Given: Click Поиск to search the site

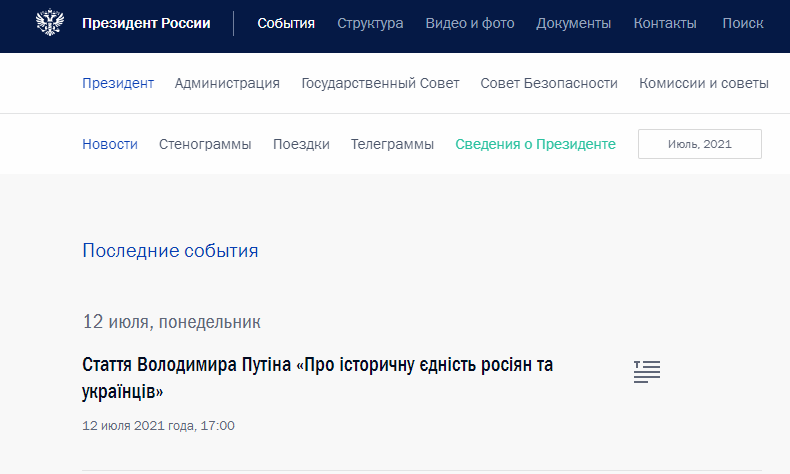Looking at the screenshot, I should click(742, 23).
